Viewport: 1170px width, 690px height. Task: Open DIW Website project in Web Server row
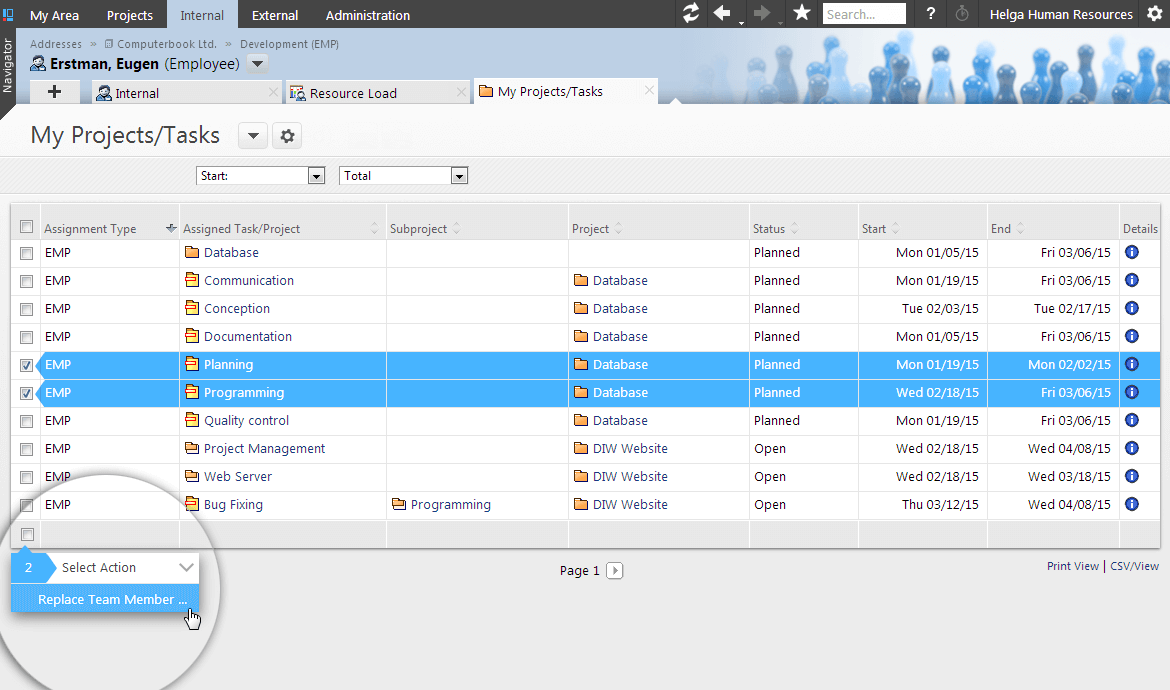(x=630, y=476)
